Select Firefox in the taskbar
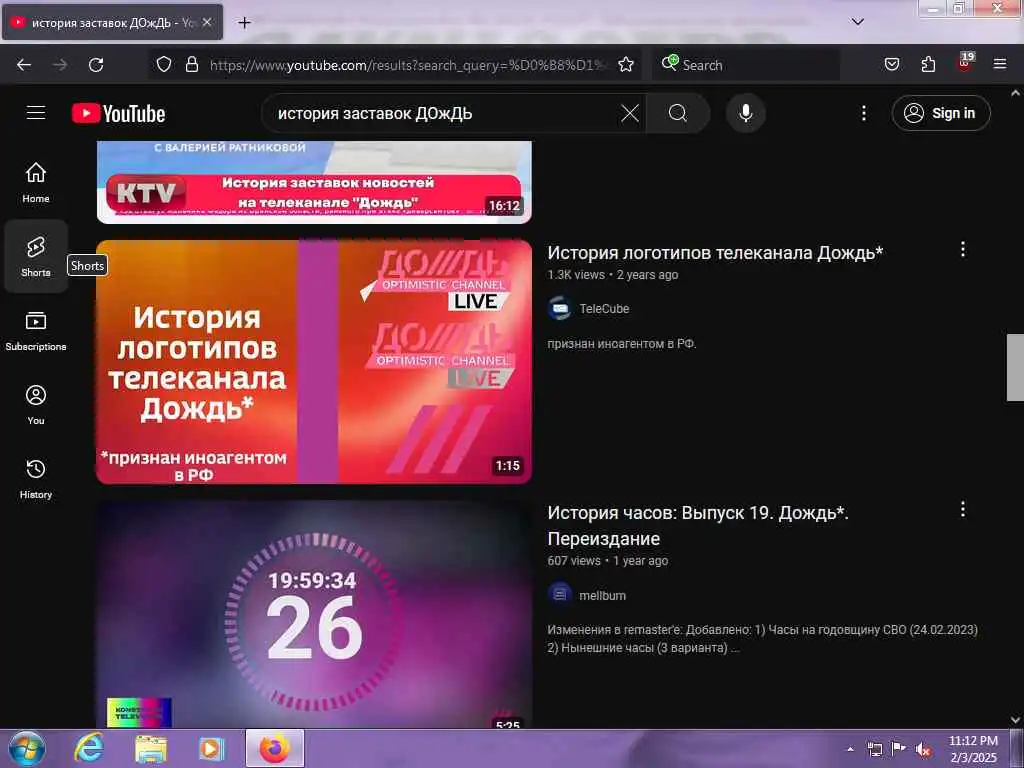 275,748
